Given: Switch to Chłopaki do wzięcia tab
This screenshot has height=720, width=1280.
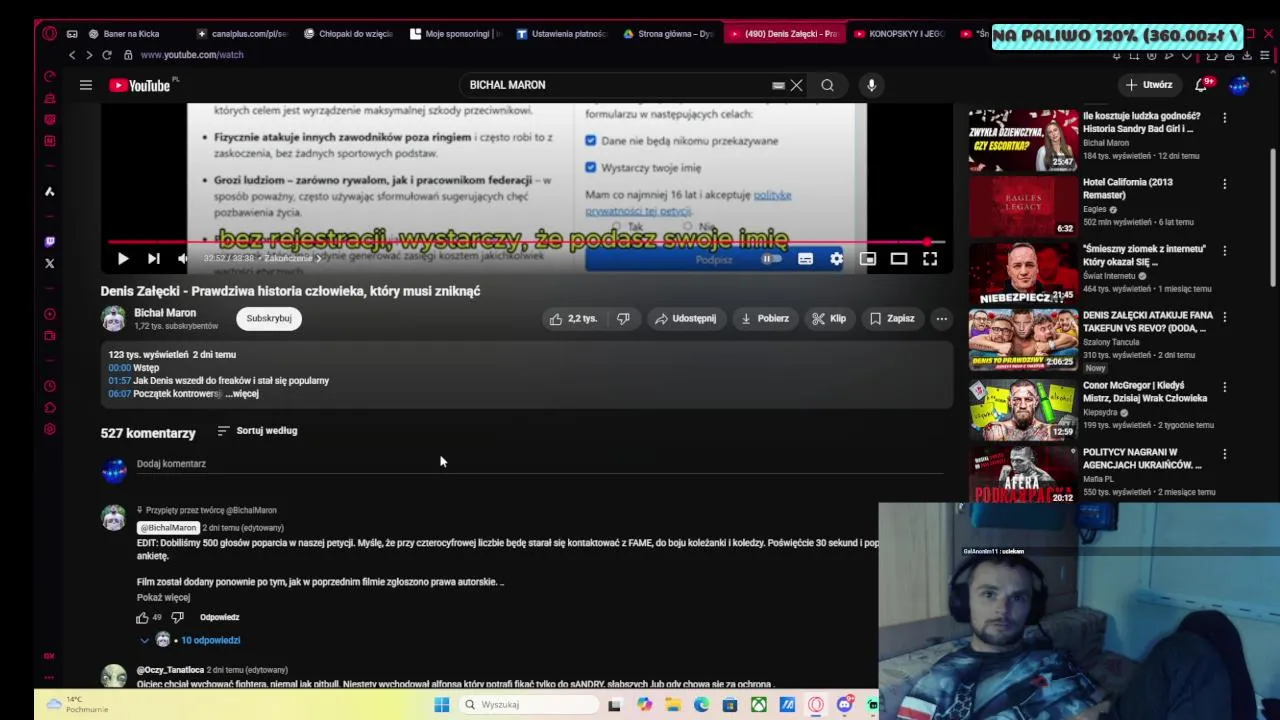Looking at the screenshot, I should point(349,34).
